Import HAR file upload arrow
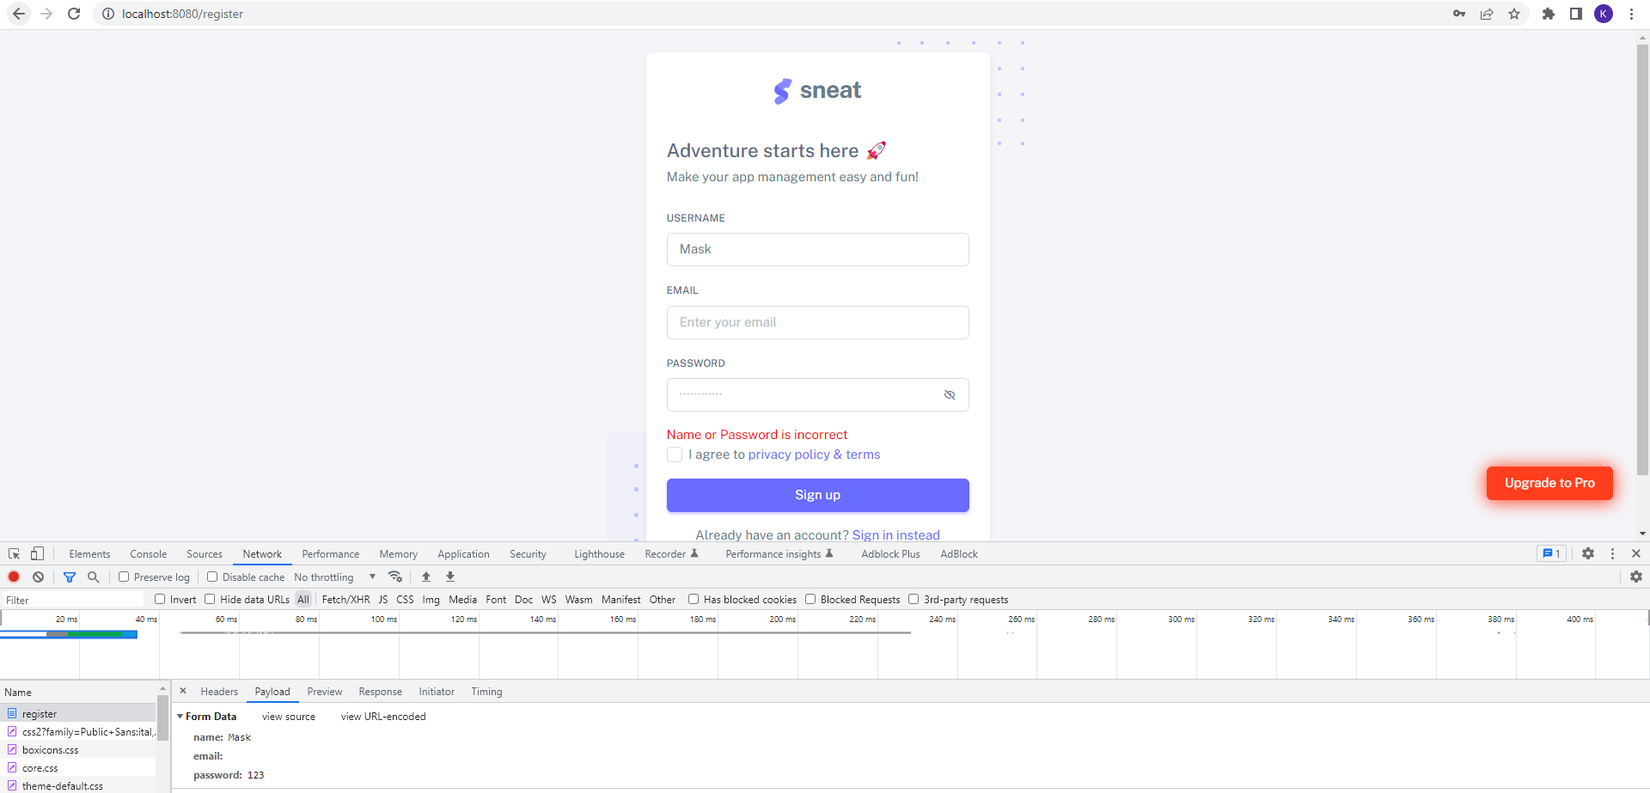Image resolution: width=1650 pixels, height=793 pixels. [426, 577]
